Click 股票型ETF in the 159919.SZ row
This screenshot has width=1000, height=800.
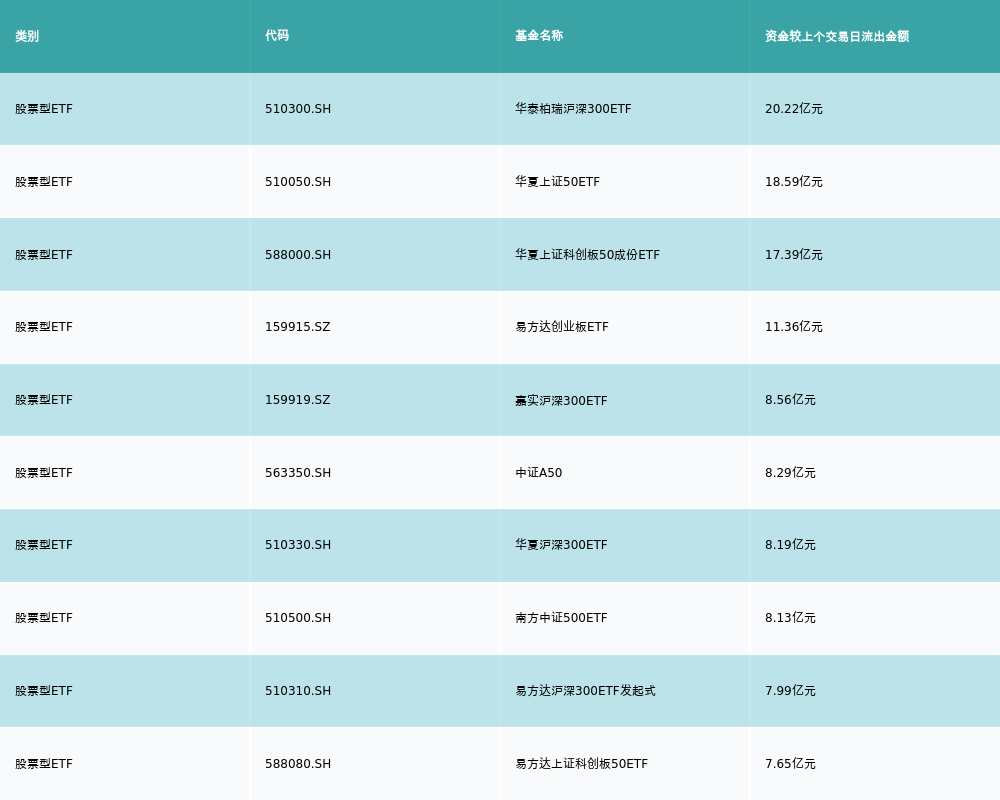(44, 400)
